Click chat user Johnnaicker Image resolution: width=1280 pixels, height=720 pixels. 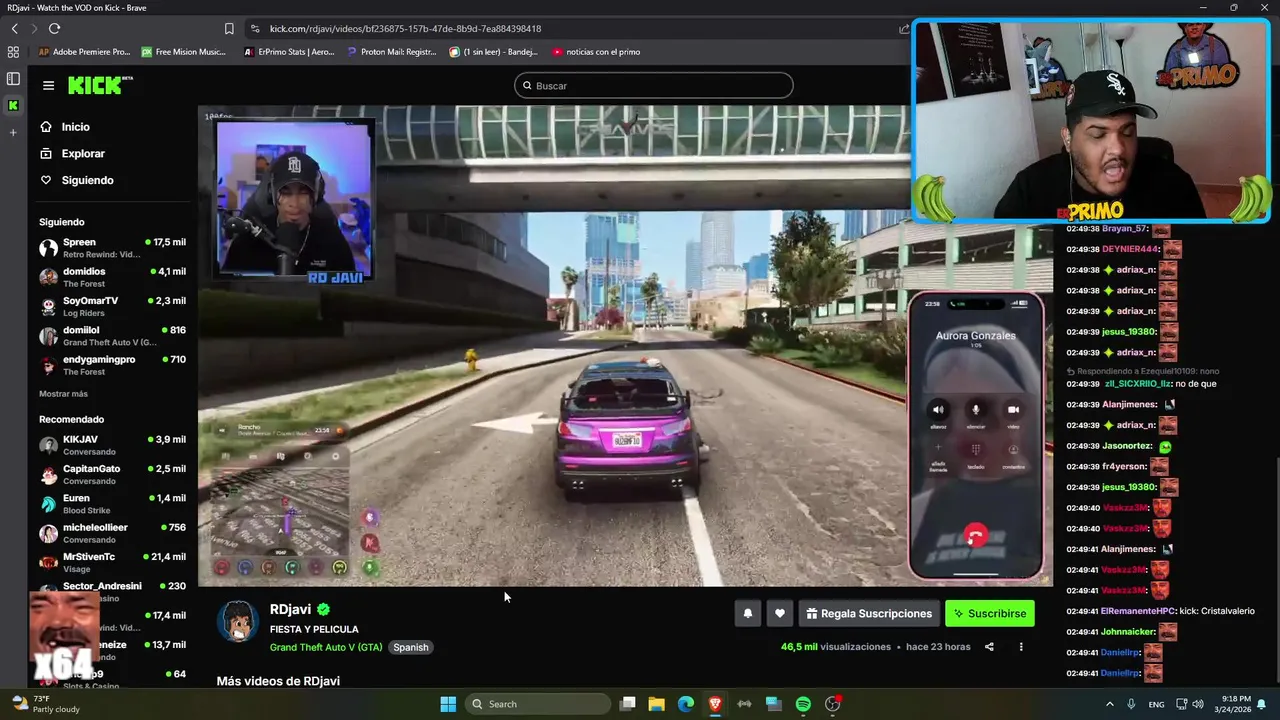click(1128, 632)
